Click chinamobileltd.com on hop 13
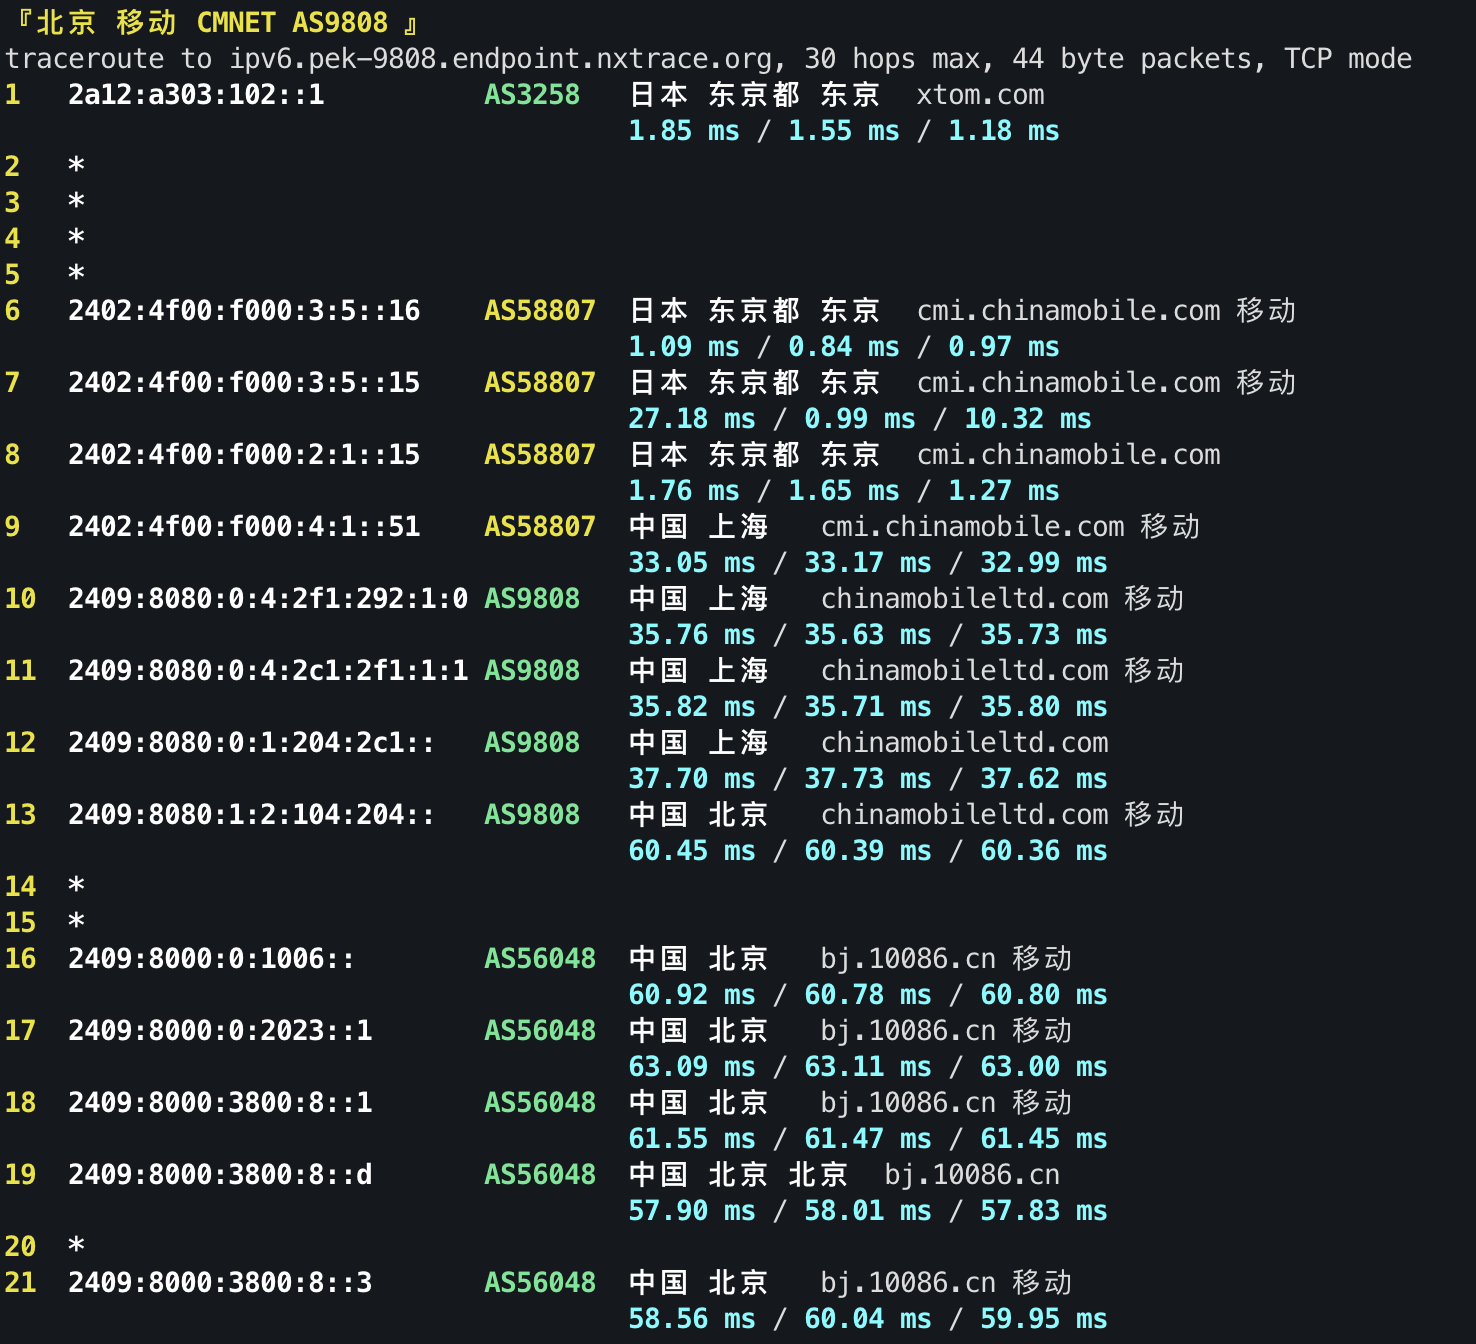 coord(964,815)
